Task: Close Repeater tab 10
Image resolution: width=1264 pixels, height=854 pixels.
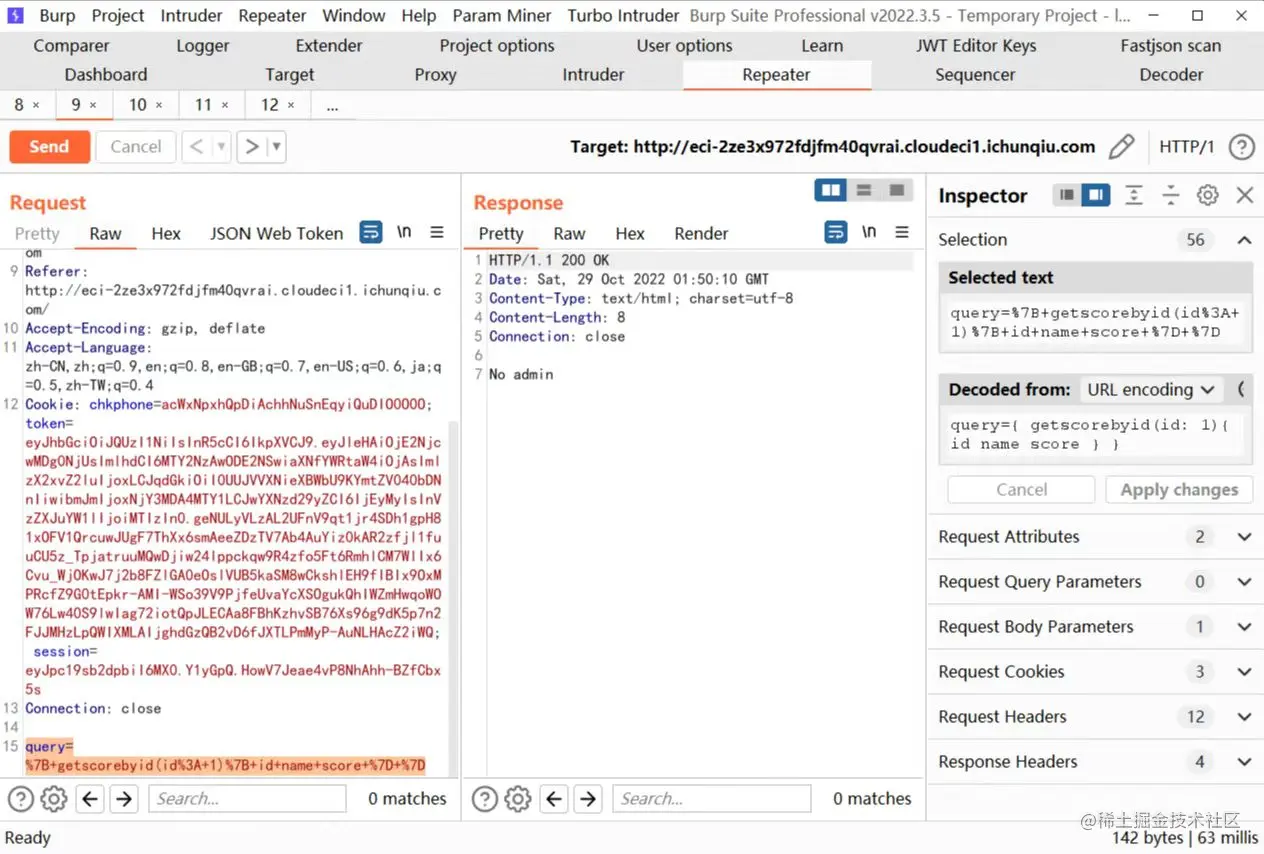Action: tap(158, 105)
